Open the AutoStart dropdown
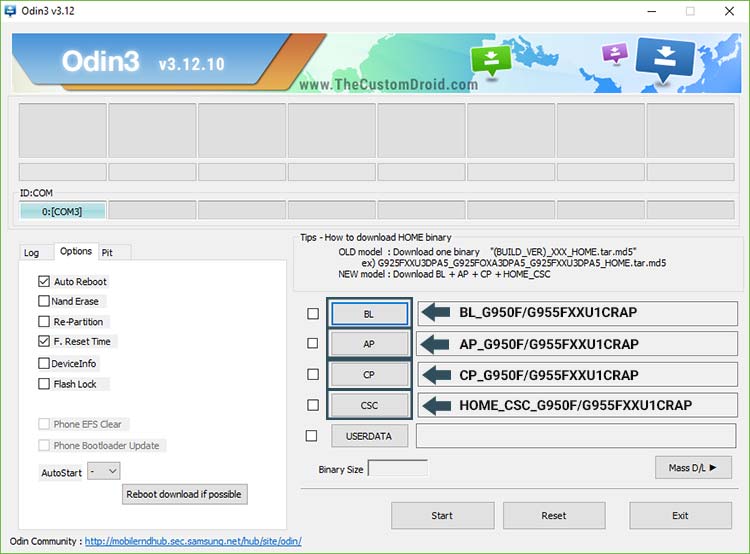The image size is (750, 554). 104,471
